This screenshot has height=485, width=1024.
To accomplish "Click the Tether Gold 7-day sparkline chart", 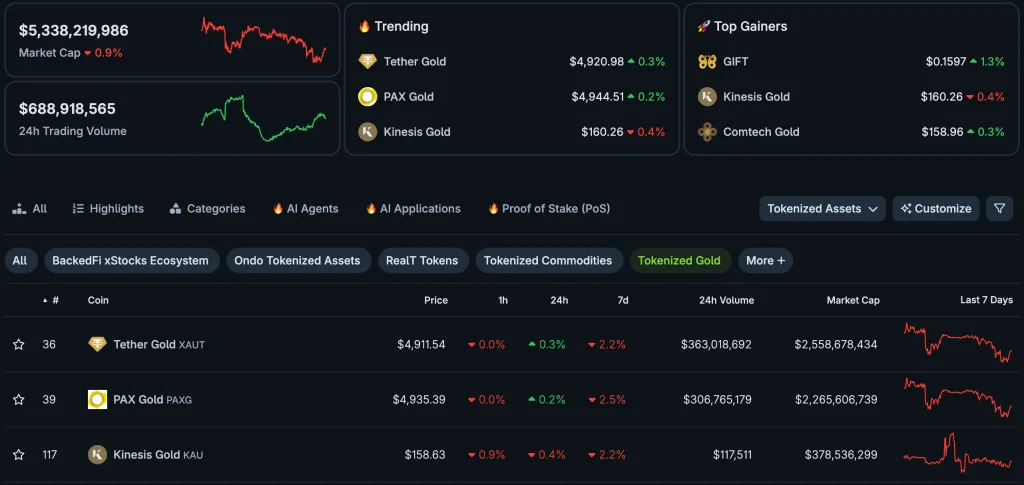I will pos(957,343).
